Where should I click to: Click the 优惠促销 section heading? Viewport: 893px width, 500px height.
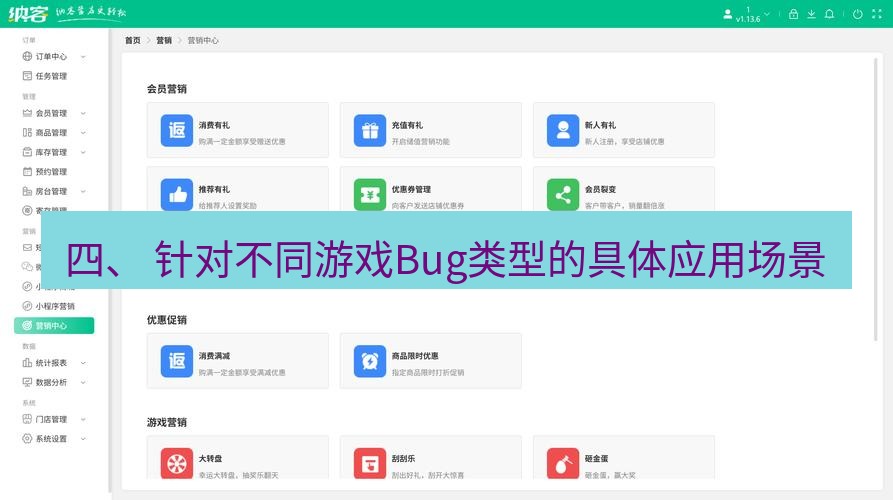[x=167, y=320]
